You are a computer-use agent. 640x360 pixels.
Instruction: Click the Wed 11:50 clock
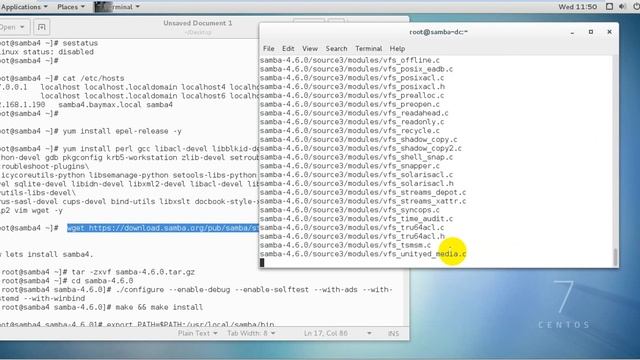pyautogui.click(x=578, y=7)
